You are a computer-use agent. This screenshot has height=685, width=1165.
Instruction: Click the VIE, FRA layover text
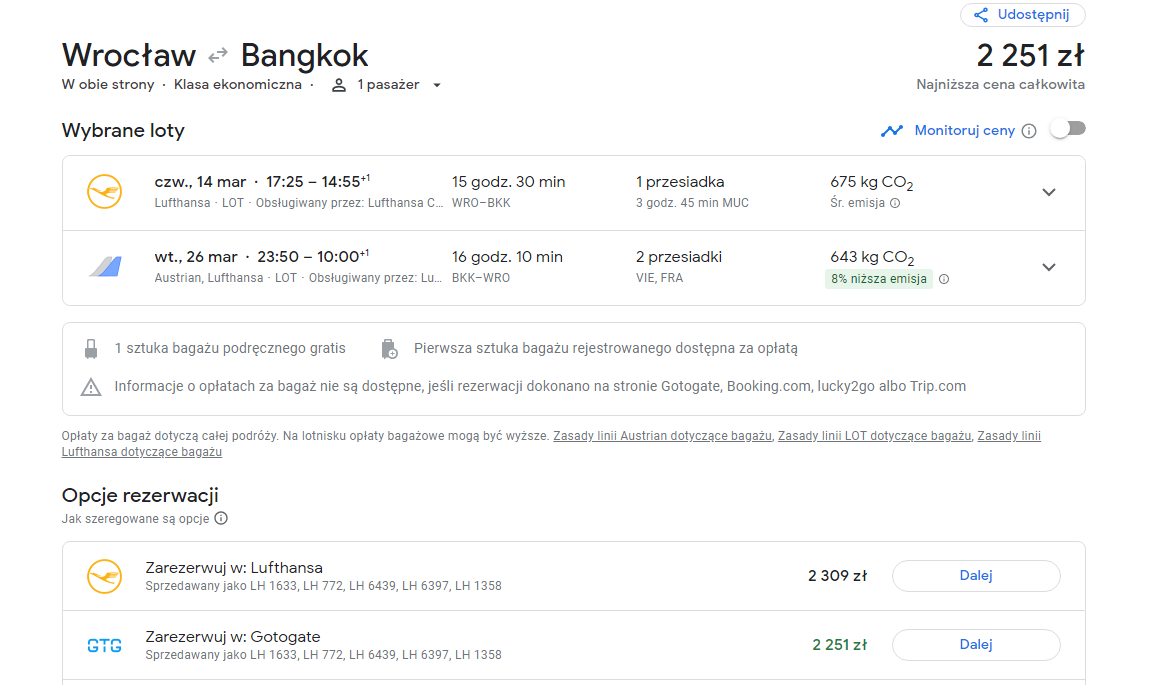[x=660, y=278]
